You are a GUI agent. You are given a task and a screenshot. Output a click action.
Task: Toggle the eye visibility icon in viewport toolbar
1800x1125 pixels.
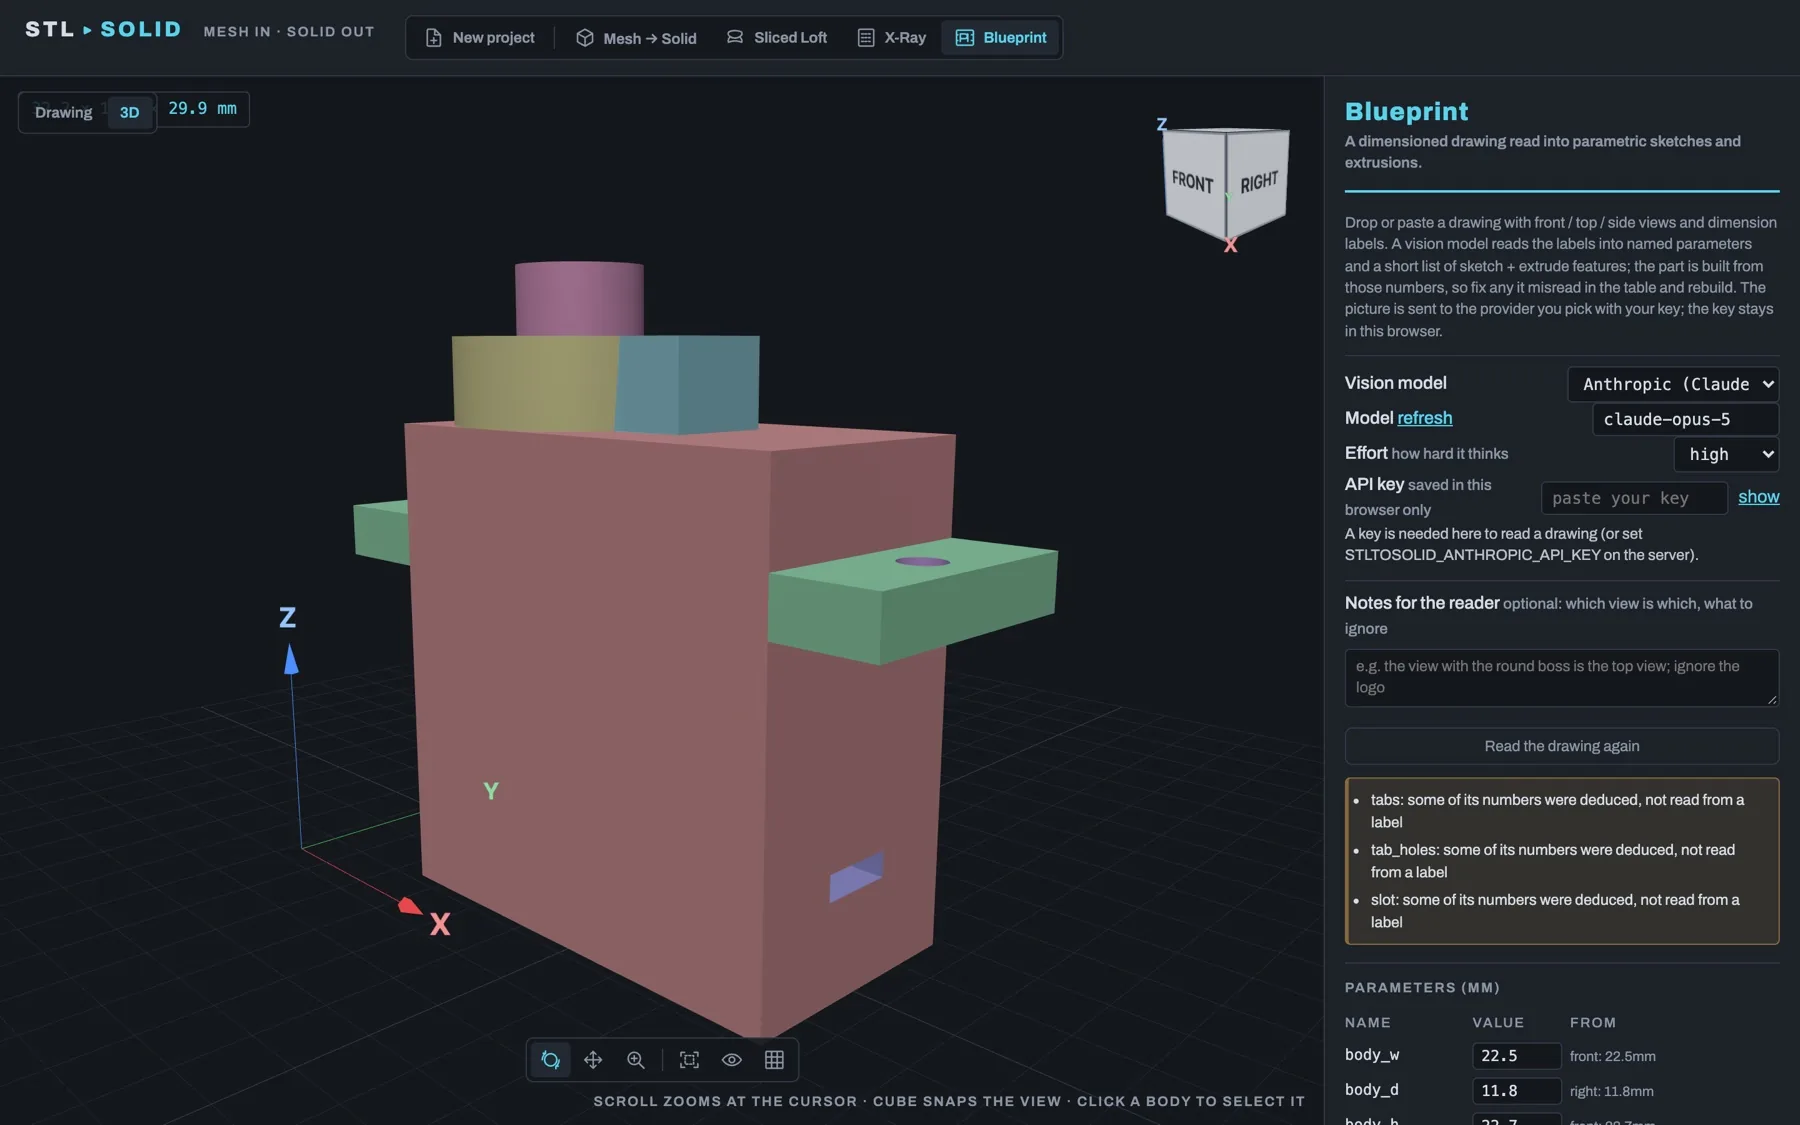pyautogui.click(x=732, y=1060)
